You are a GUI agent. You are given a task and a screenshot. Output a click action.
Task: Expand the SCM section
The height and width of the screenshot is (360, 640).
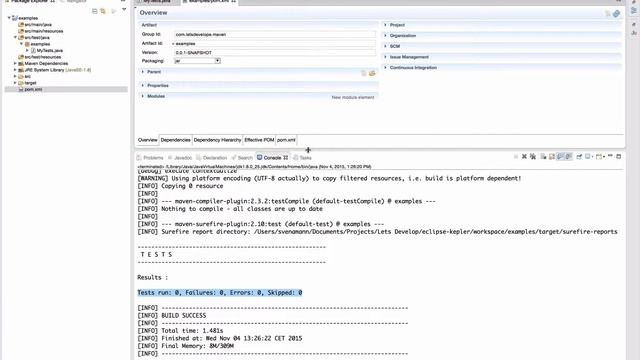(385, 46)
